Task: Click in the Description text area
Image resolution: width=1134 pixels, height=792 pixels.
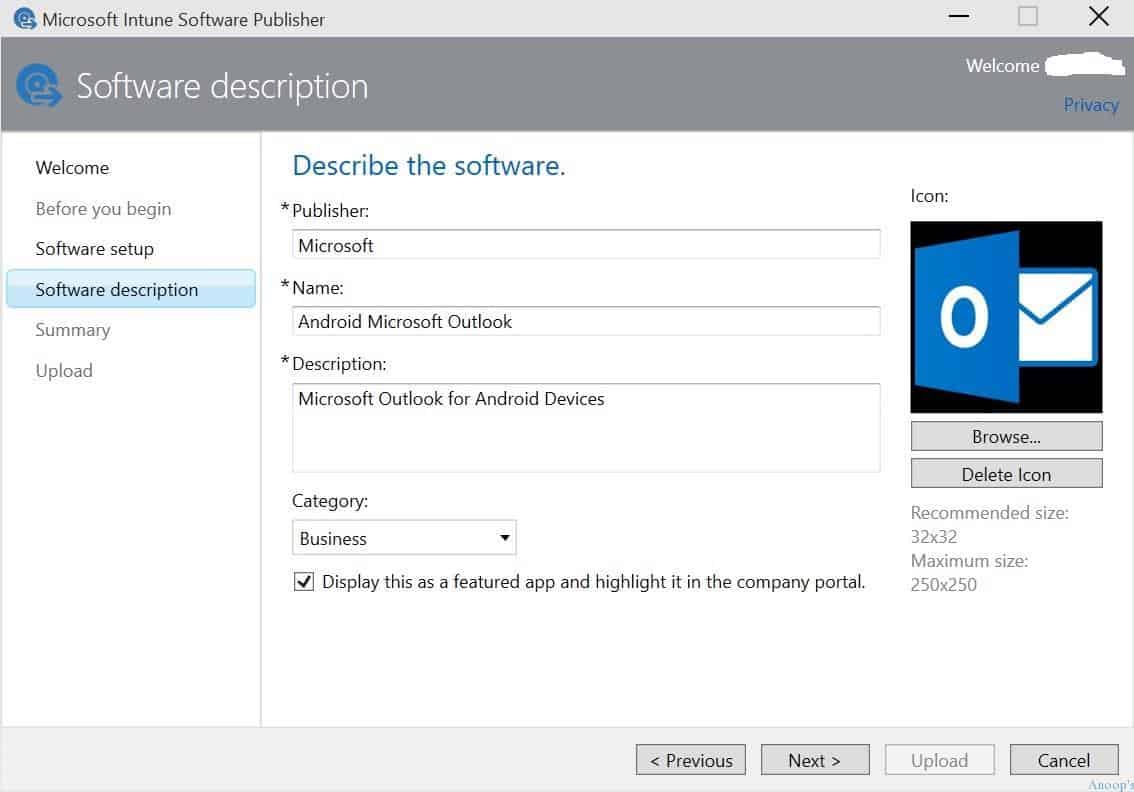Action: (x=586, y=427)
